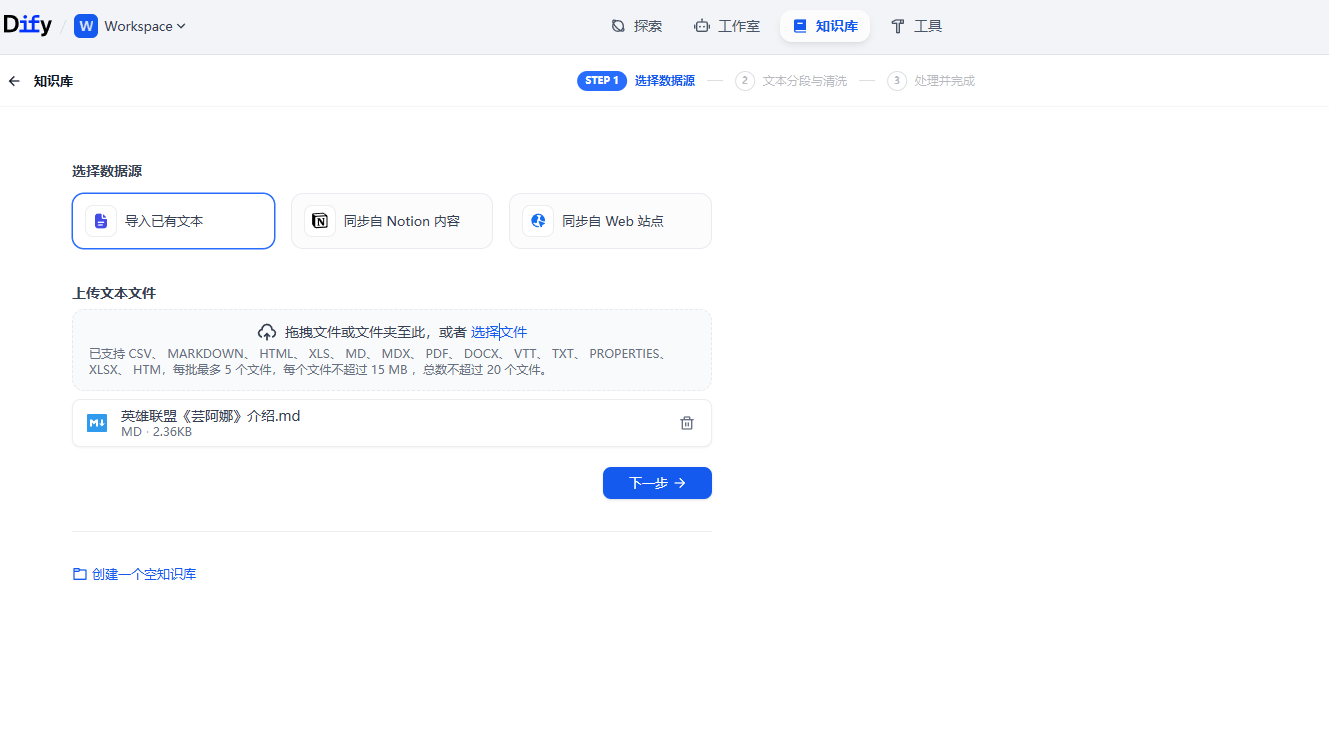Click the Dify logo
The image size is (1329, 746).
[27, 26]
